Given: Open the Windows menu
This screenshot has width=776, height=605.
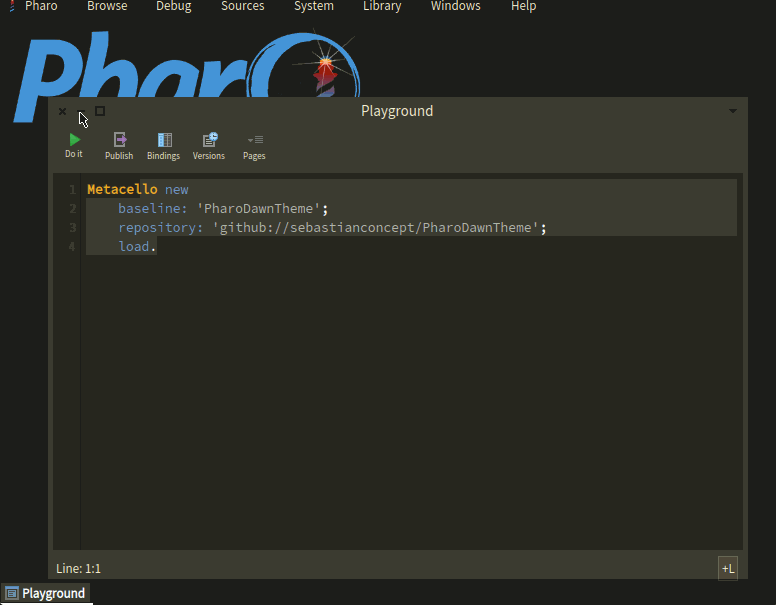Looking at the screenshot, I should coord(455,6).
